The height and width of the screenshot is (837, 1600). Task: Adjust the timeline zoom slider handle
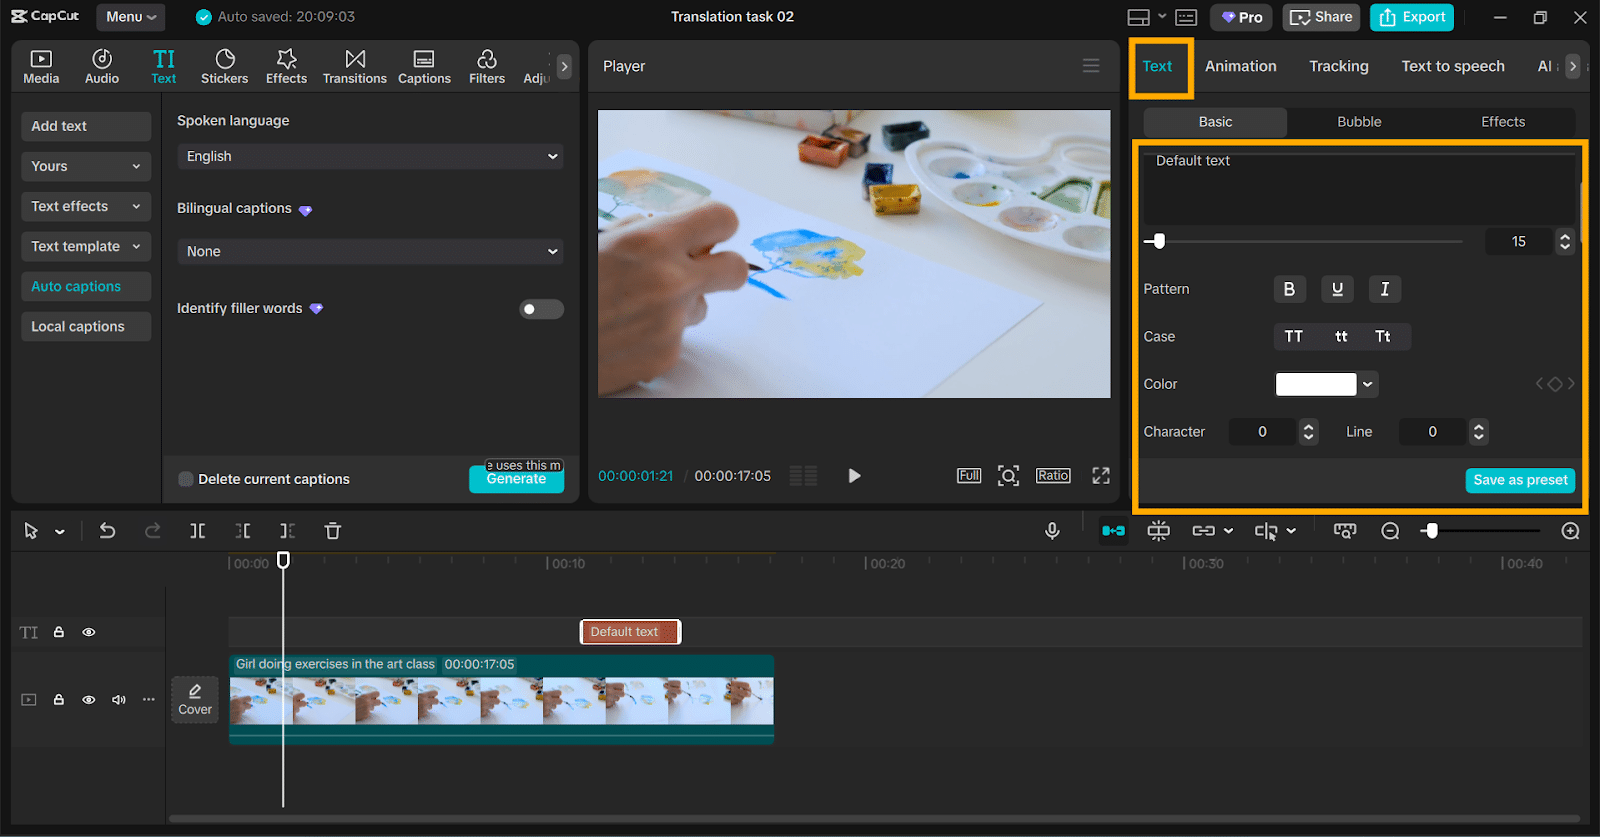(x=1432, y=531)
